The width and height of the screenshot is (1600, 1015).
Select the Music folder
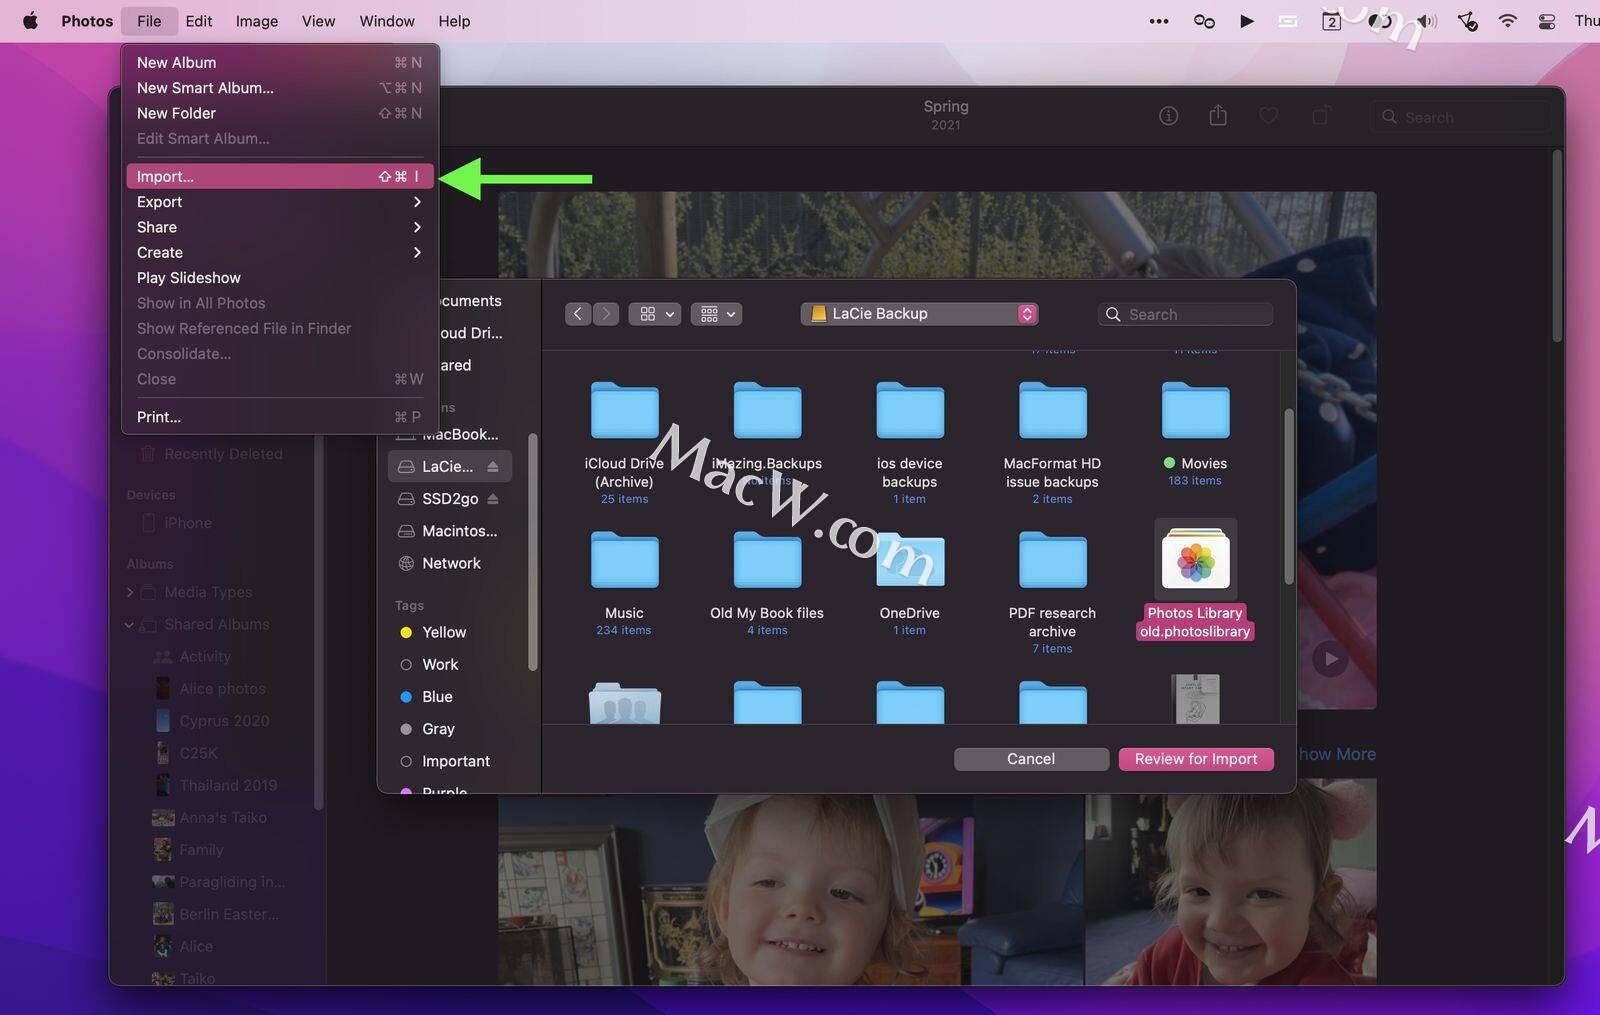pyautogui.click(x=624, y=583)
